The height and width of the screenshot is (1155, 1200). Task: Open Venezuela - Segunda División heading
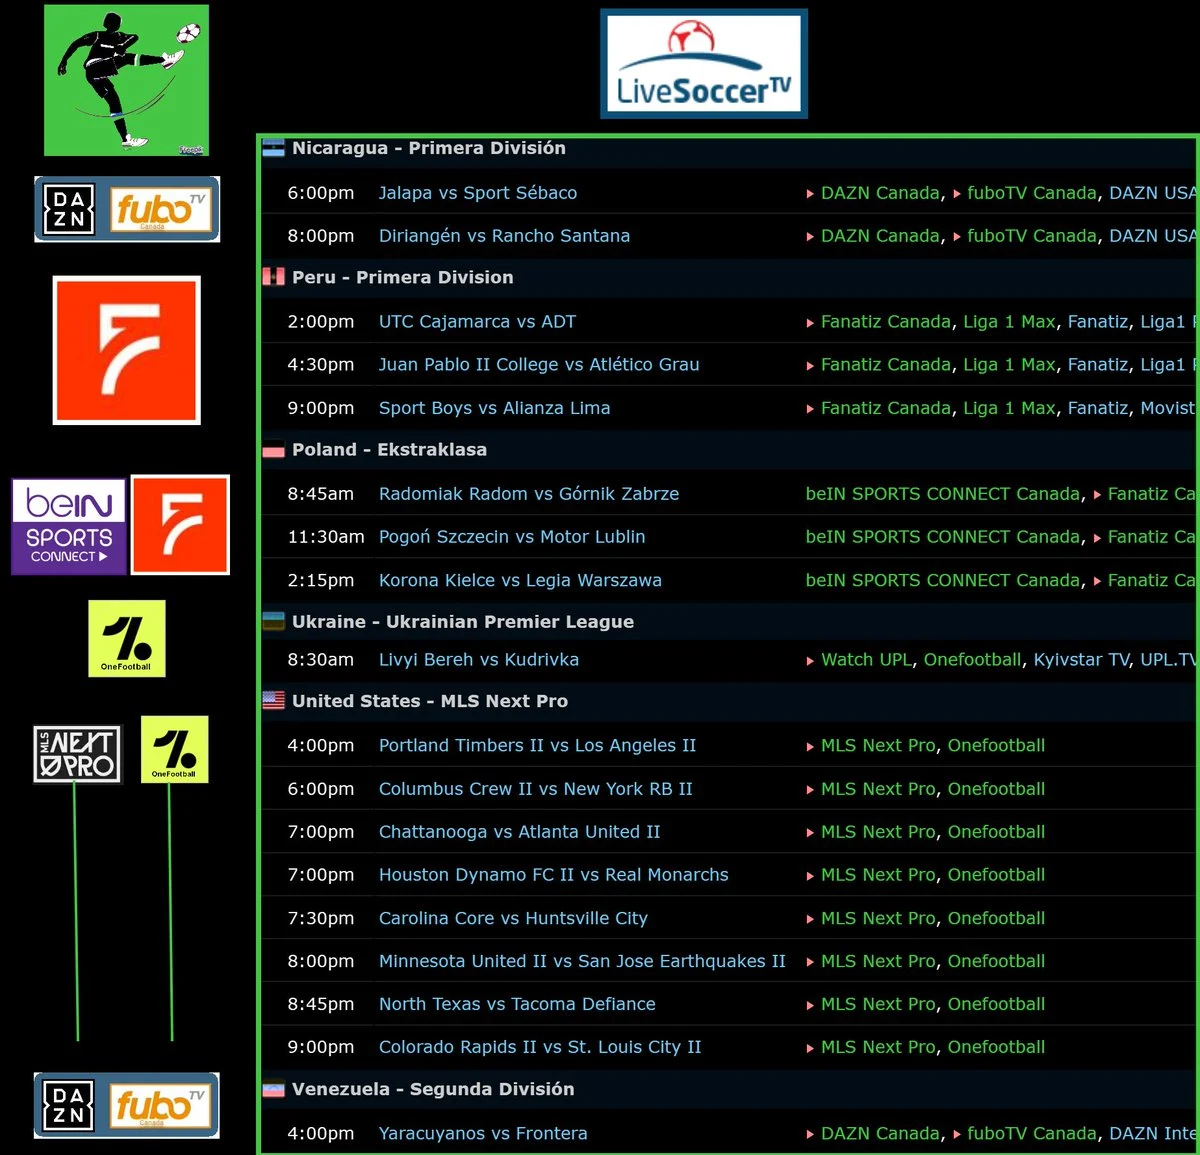[x=433, y=1089]
